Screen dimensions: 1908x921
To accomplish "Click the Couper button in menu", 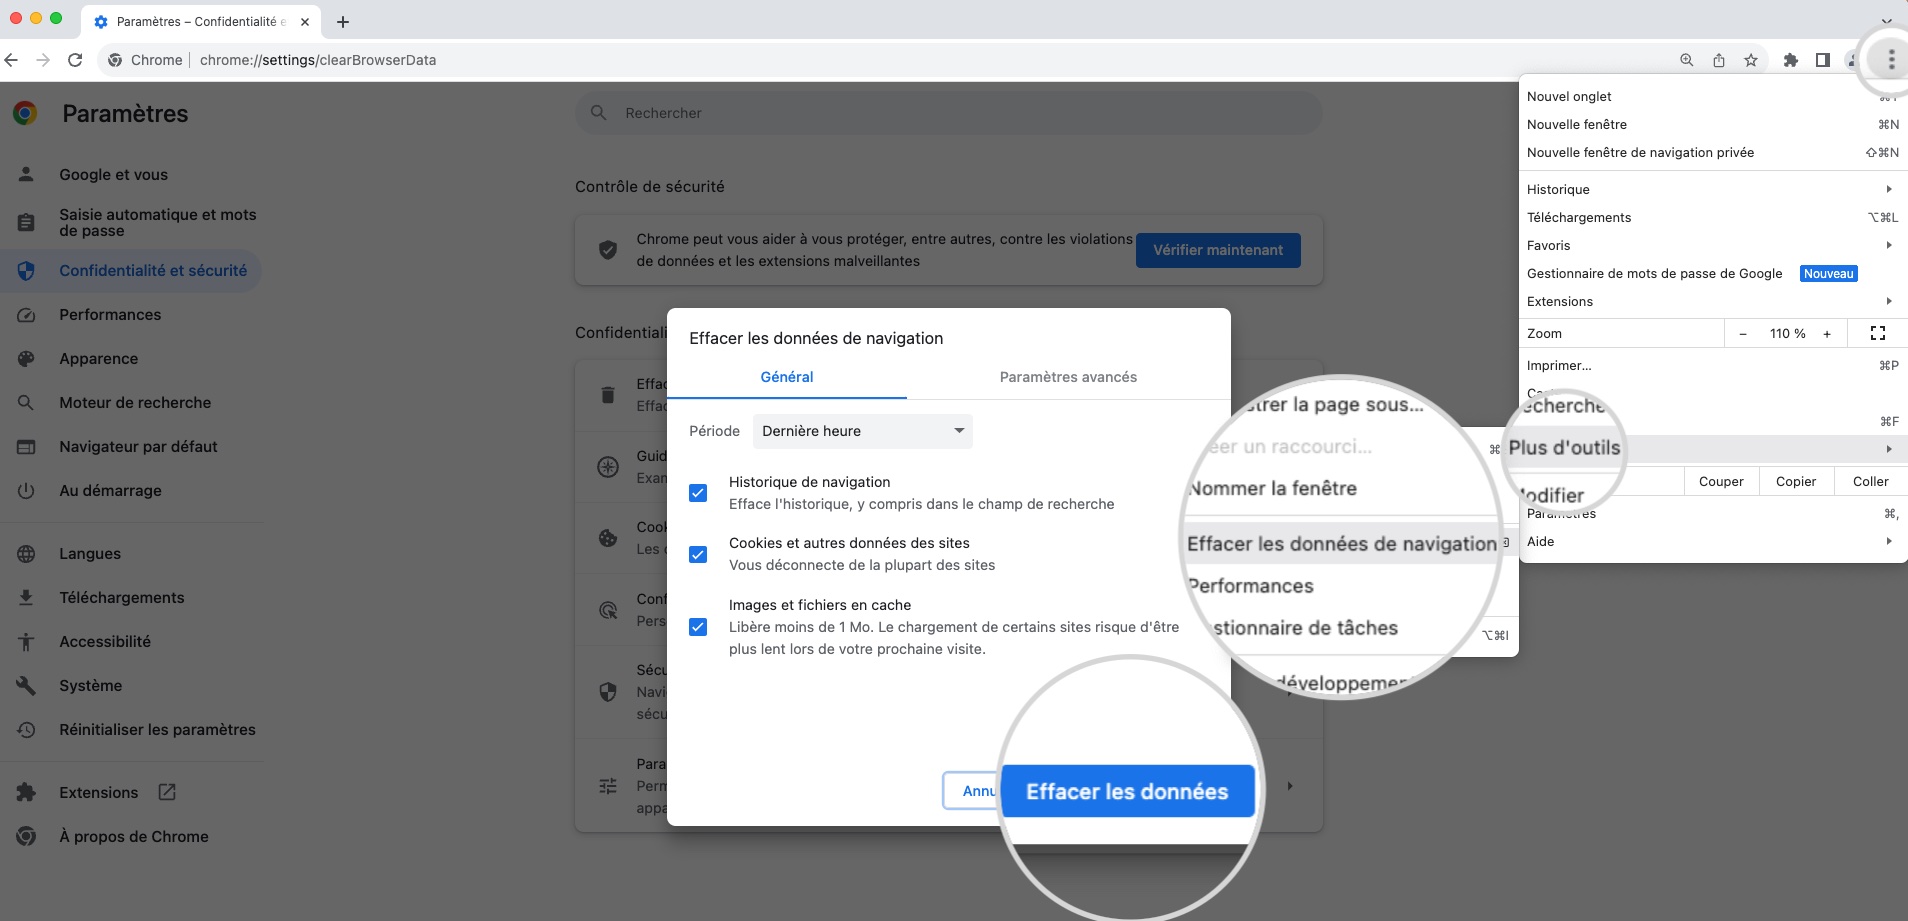I will click(1721, 481).
